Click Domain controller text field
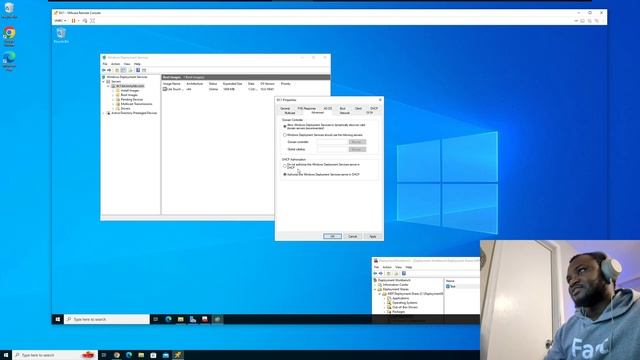640x360 pixels. [332, 142]
